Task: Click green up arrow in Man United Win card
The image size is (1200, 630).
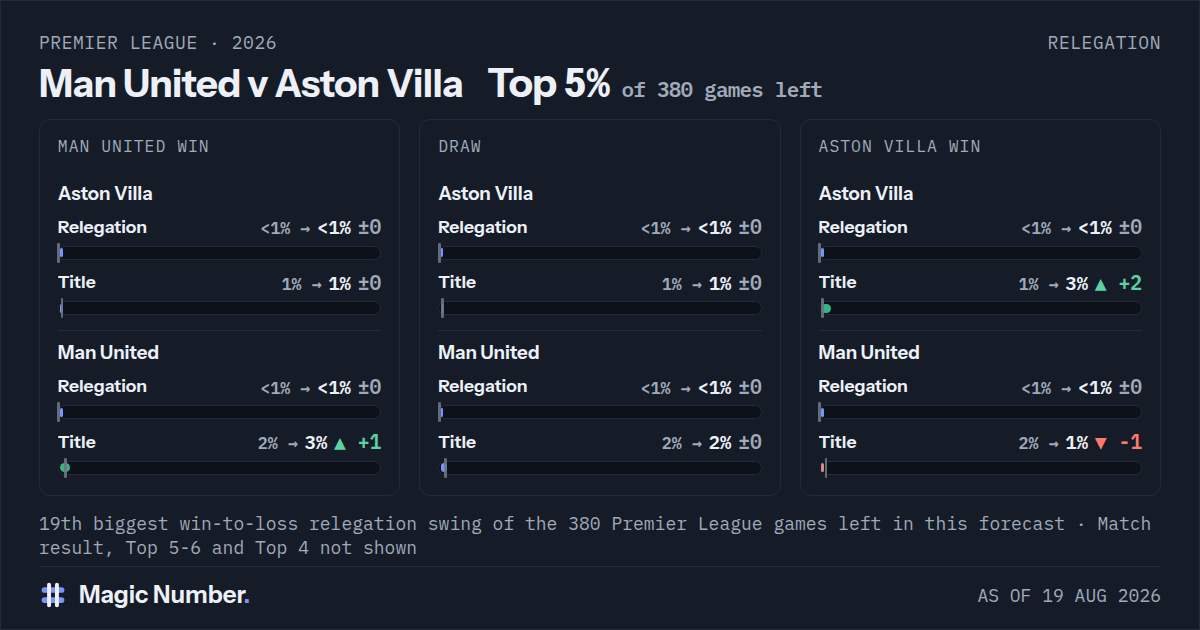Action: click(340, 443)
